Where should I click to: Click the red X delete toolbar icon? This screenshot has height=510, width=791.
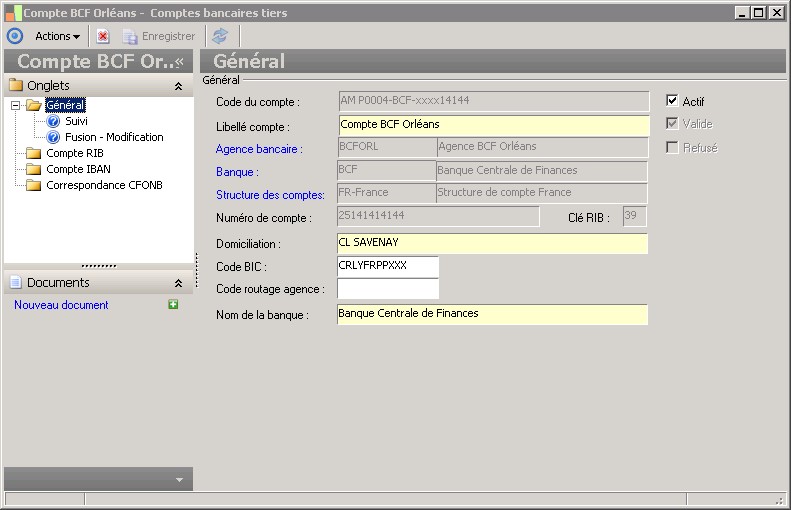(103, 36)
